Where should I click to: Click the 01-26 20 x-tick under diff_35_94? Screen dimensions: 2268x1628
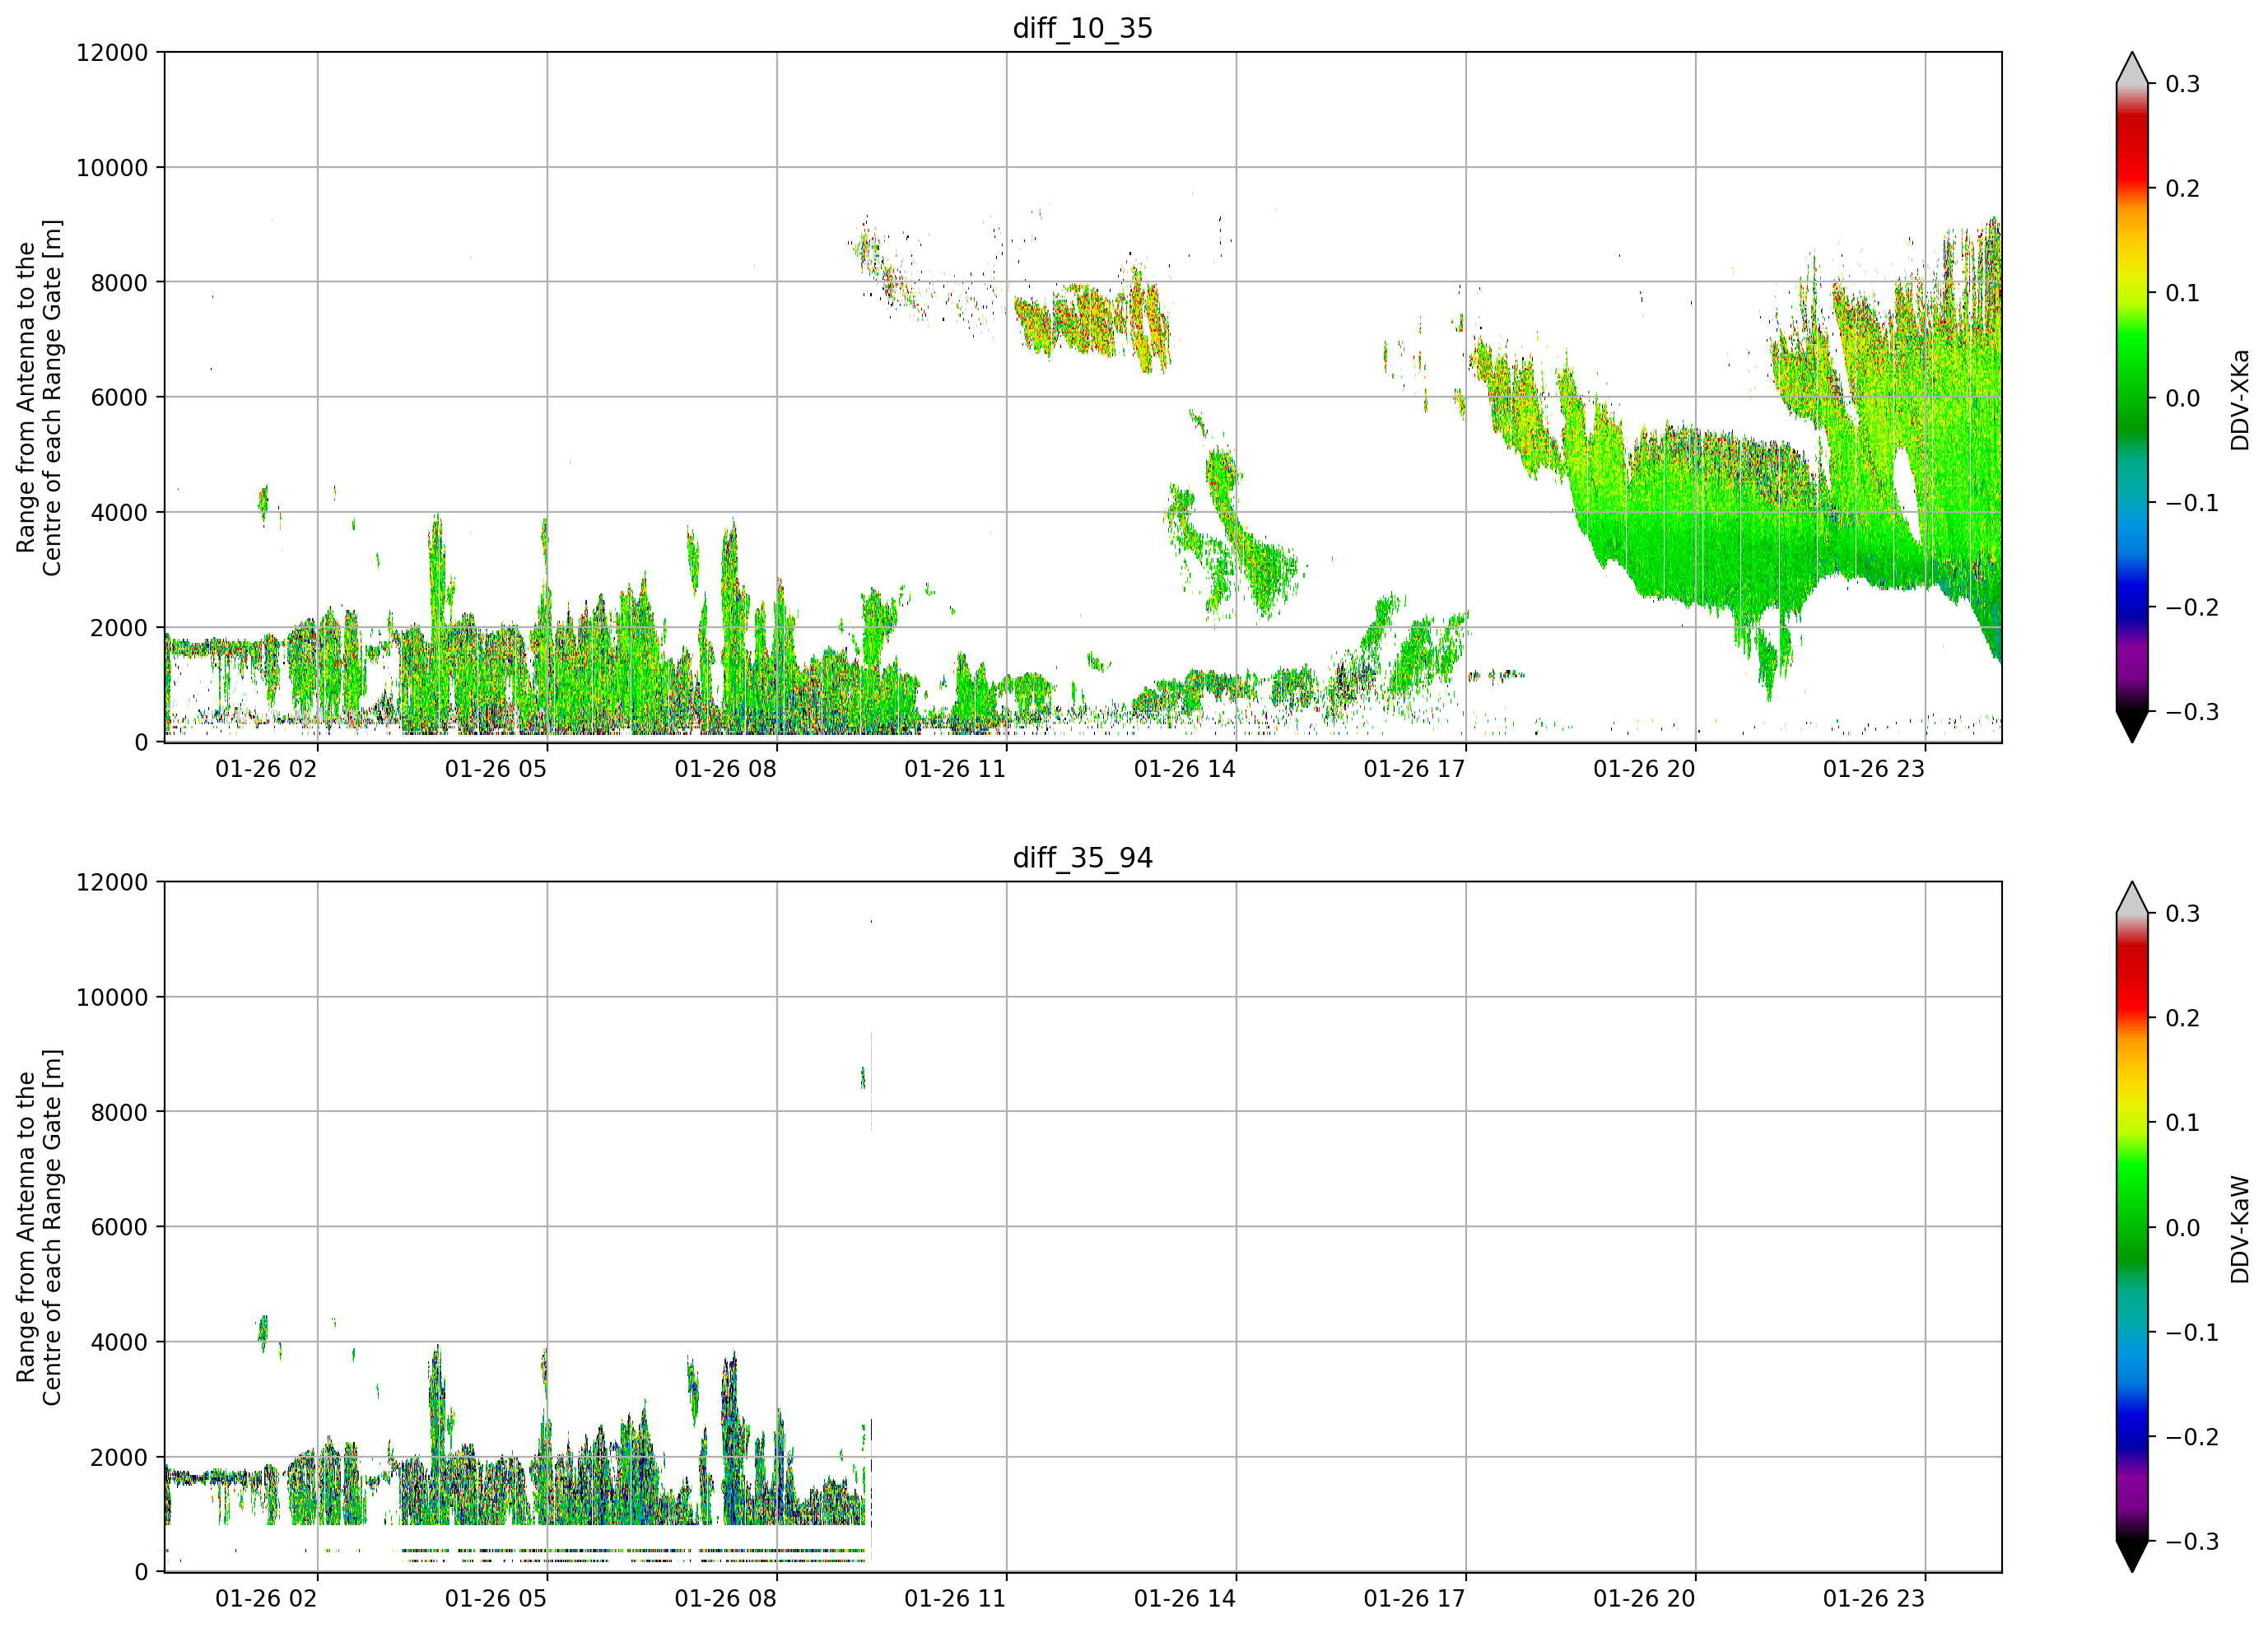pos(1644,1598)
